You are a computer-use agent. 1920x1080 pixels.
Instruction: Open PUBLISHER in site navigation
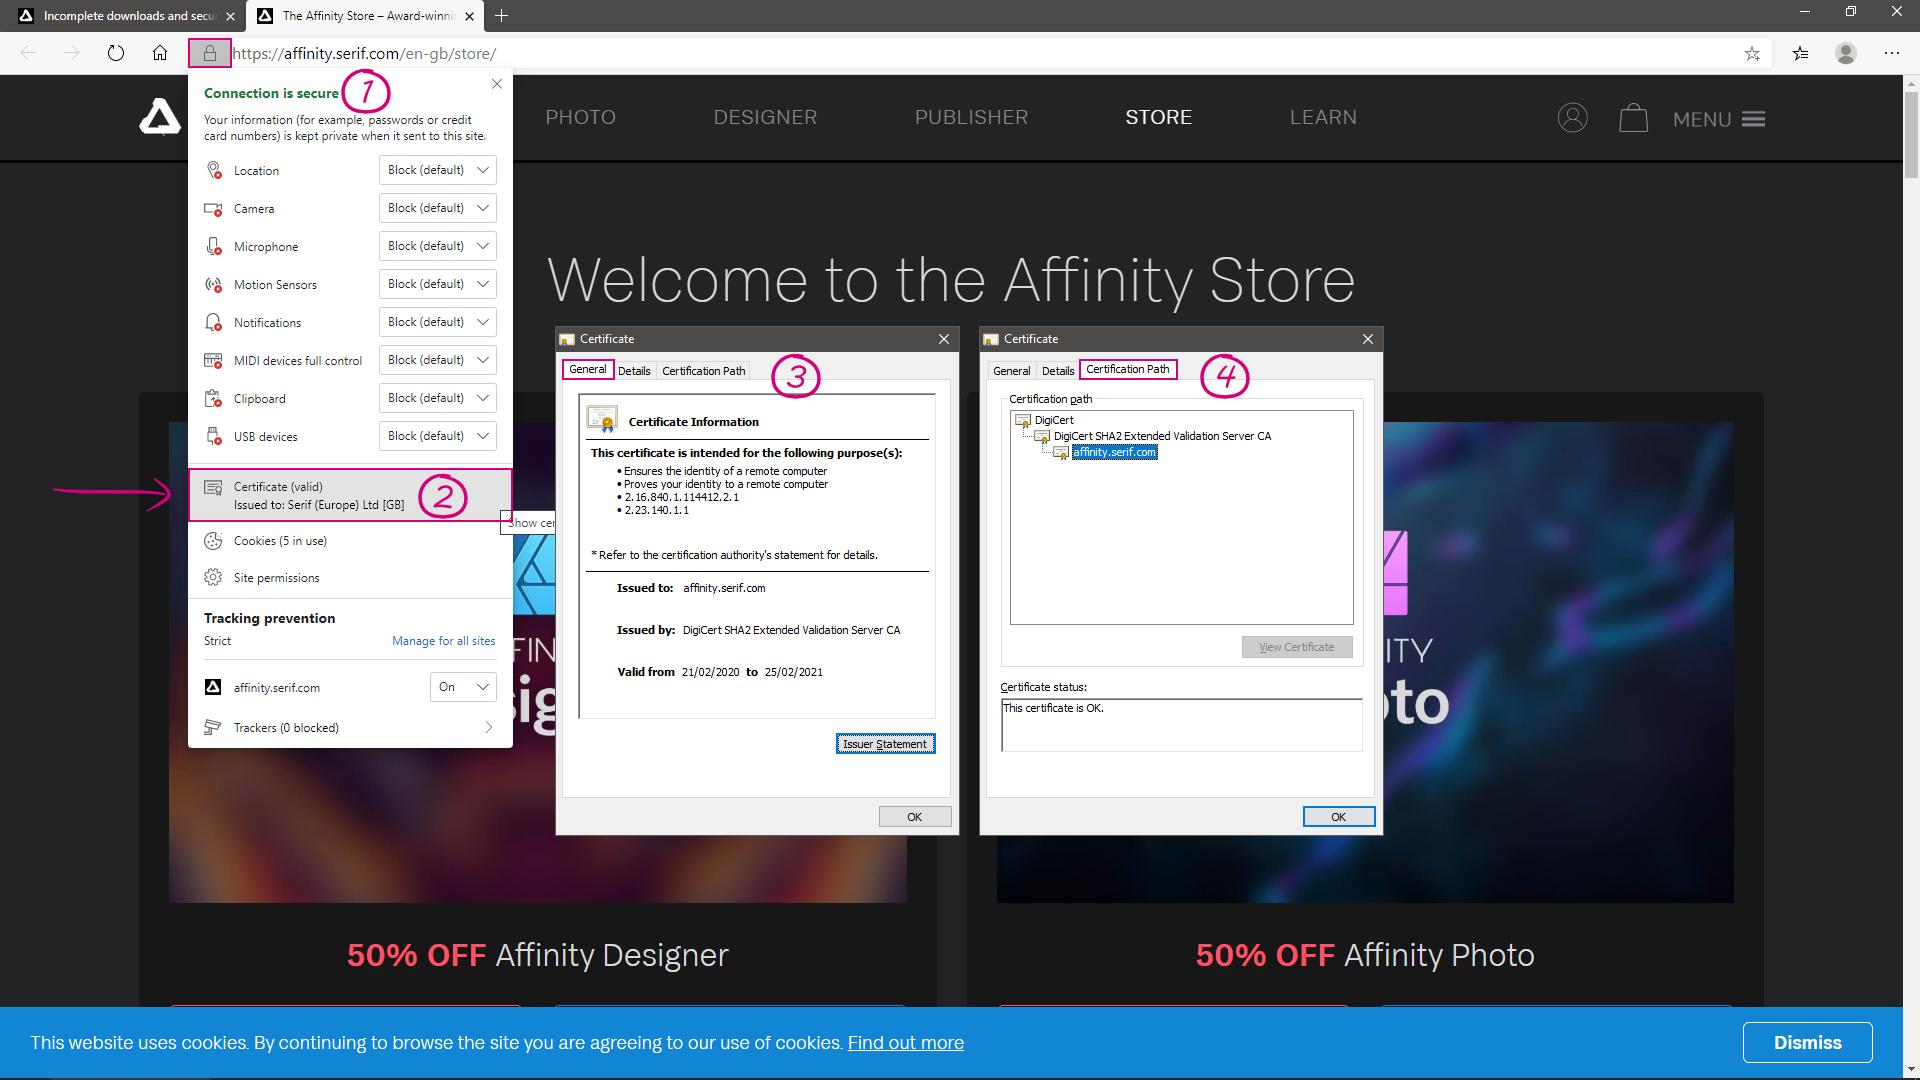pos(972,117)
